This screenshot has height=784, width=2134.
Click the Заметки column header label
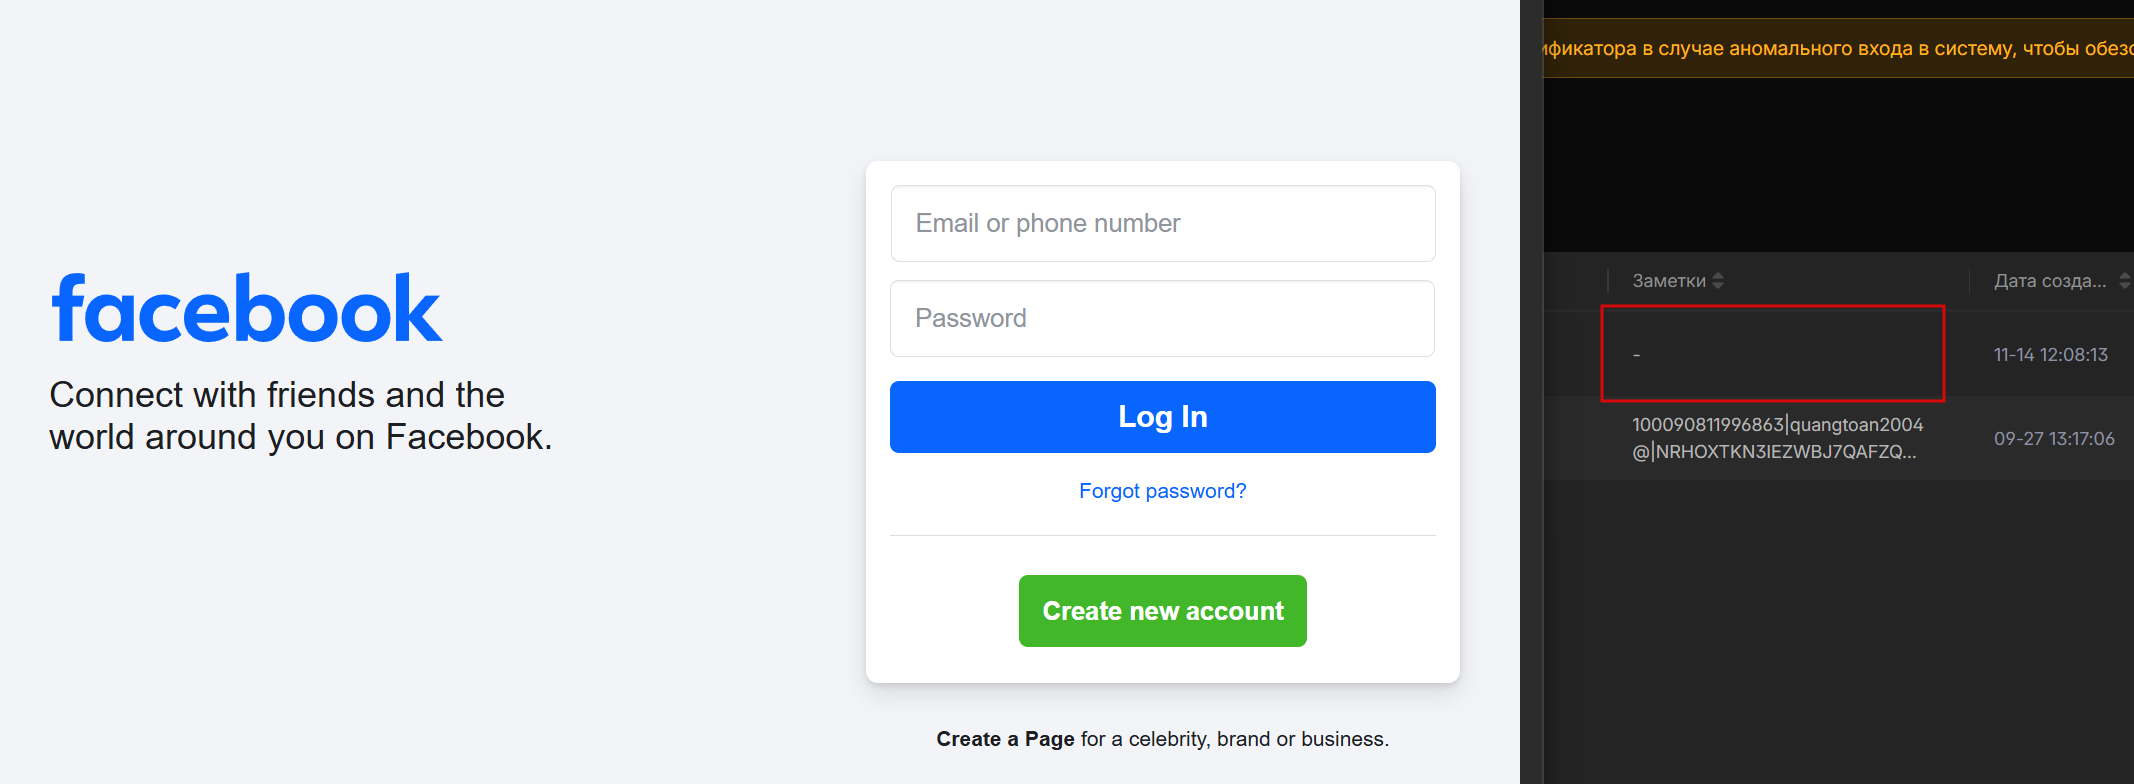tap(1668, 281)
